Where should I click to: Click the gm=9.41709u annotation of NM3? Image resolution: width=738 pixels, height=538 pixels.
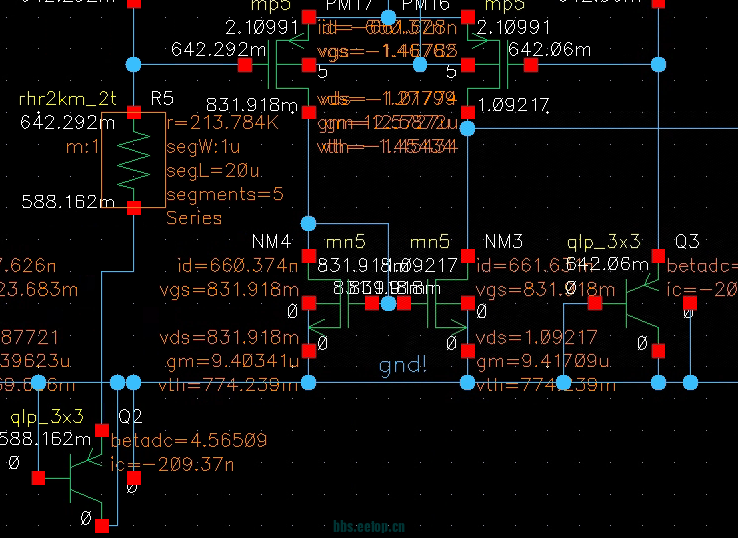(544, 361)
